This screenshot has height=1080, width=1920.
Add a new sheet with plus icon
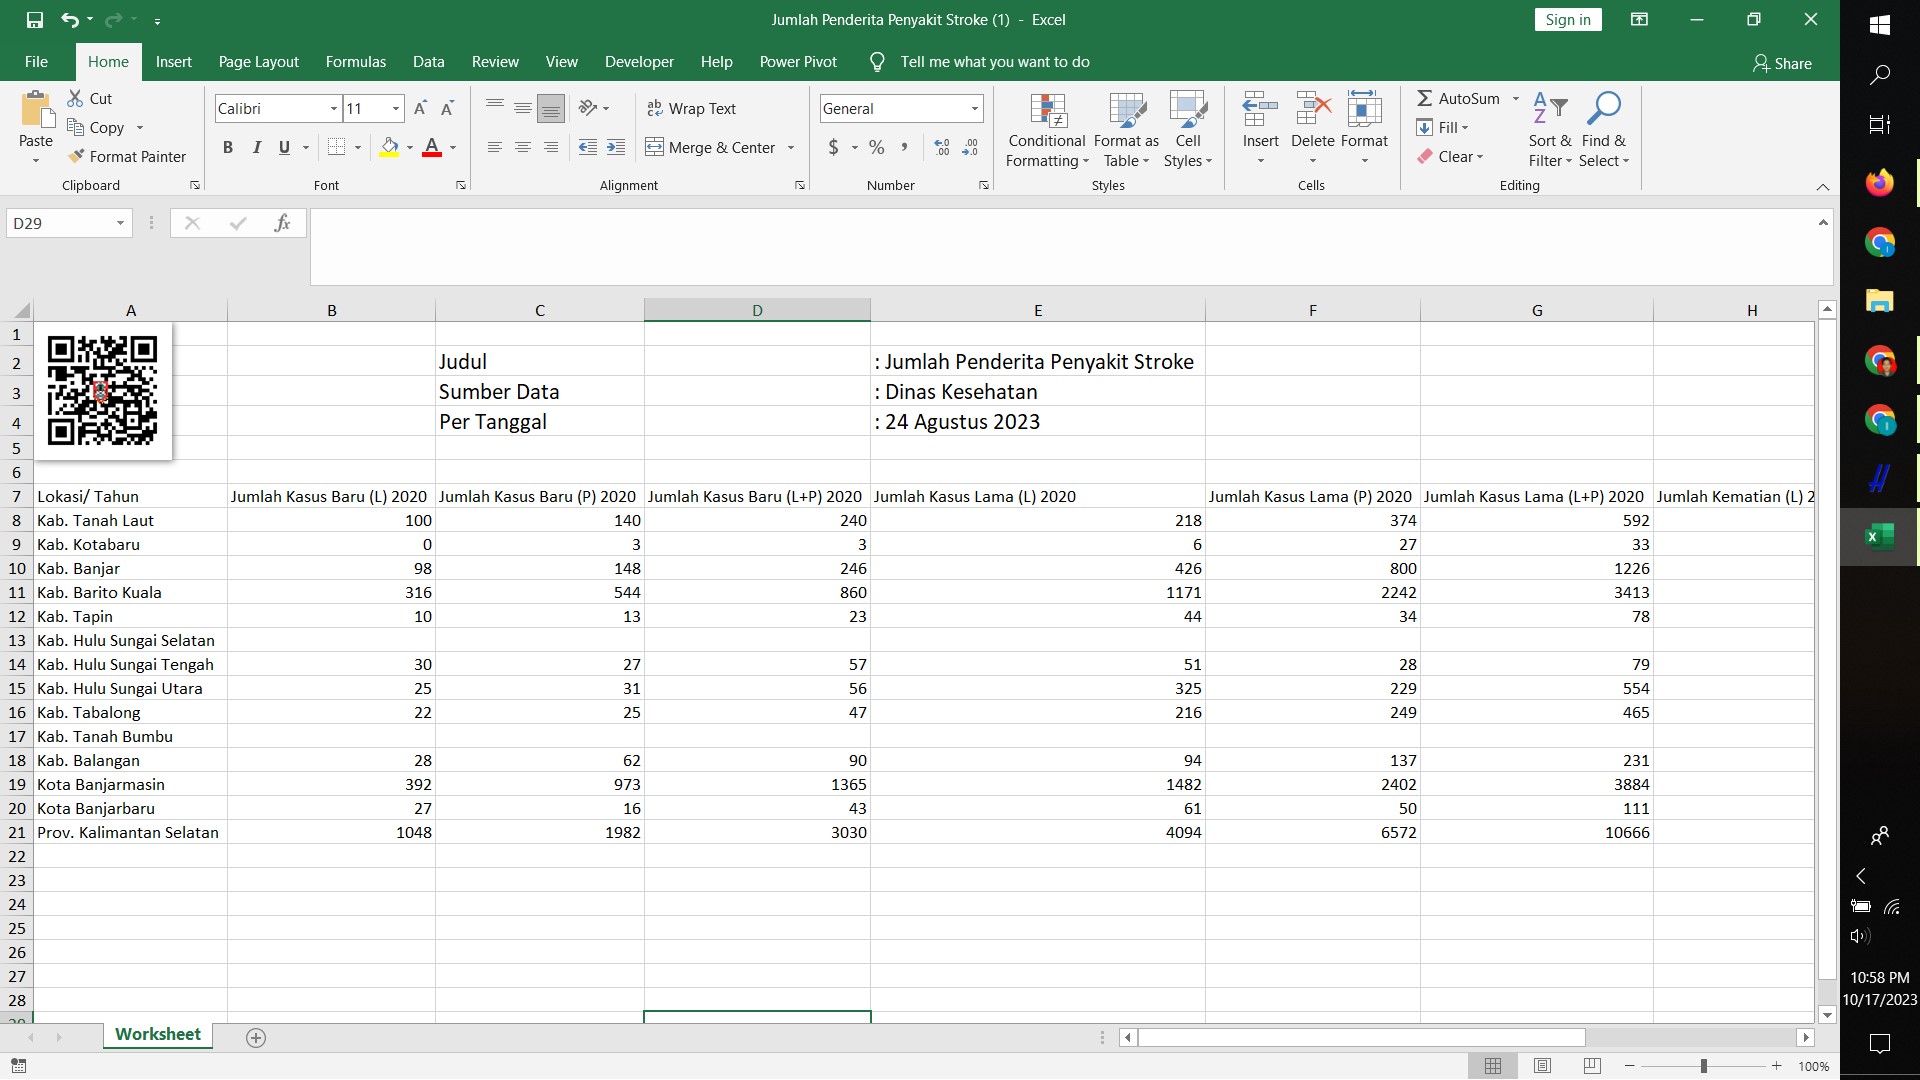(x=256, y=1038)
